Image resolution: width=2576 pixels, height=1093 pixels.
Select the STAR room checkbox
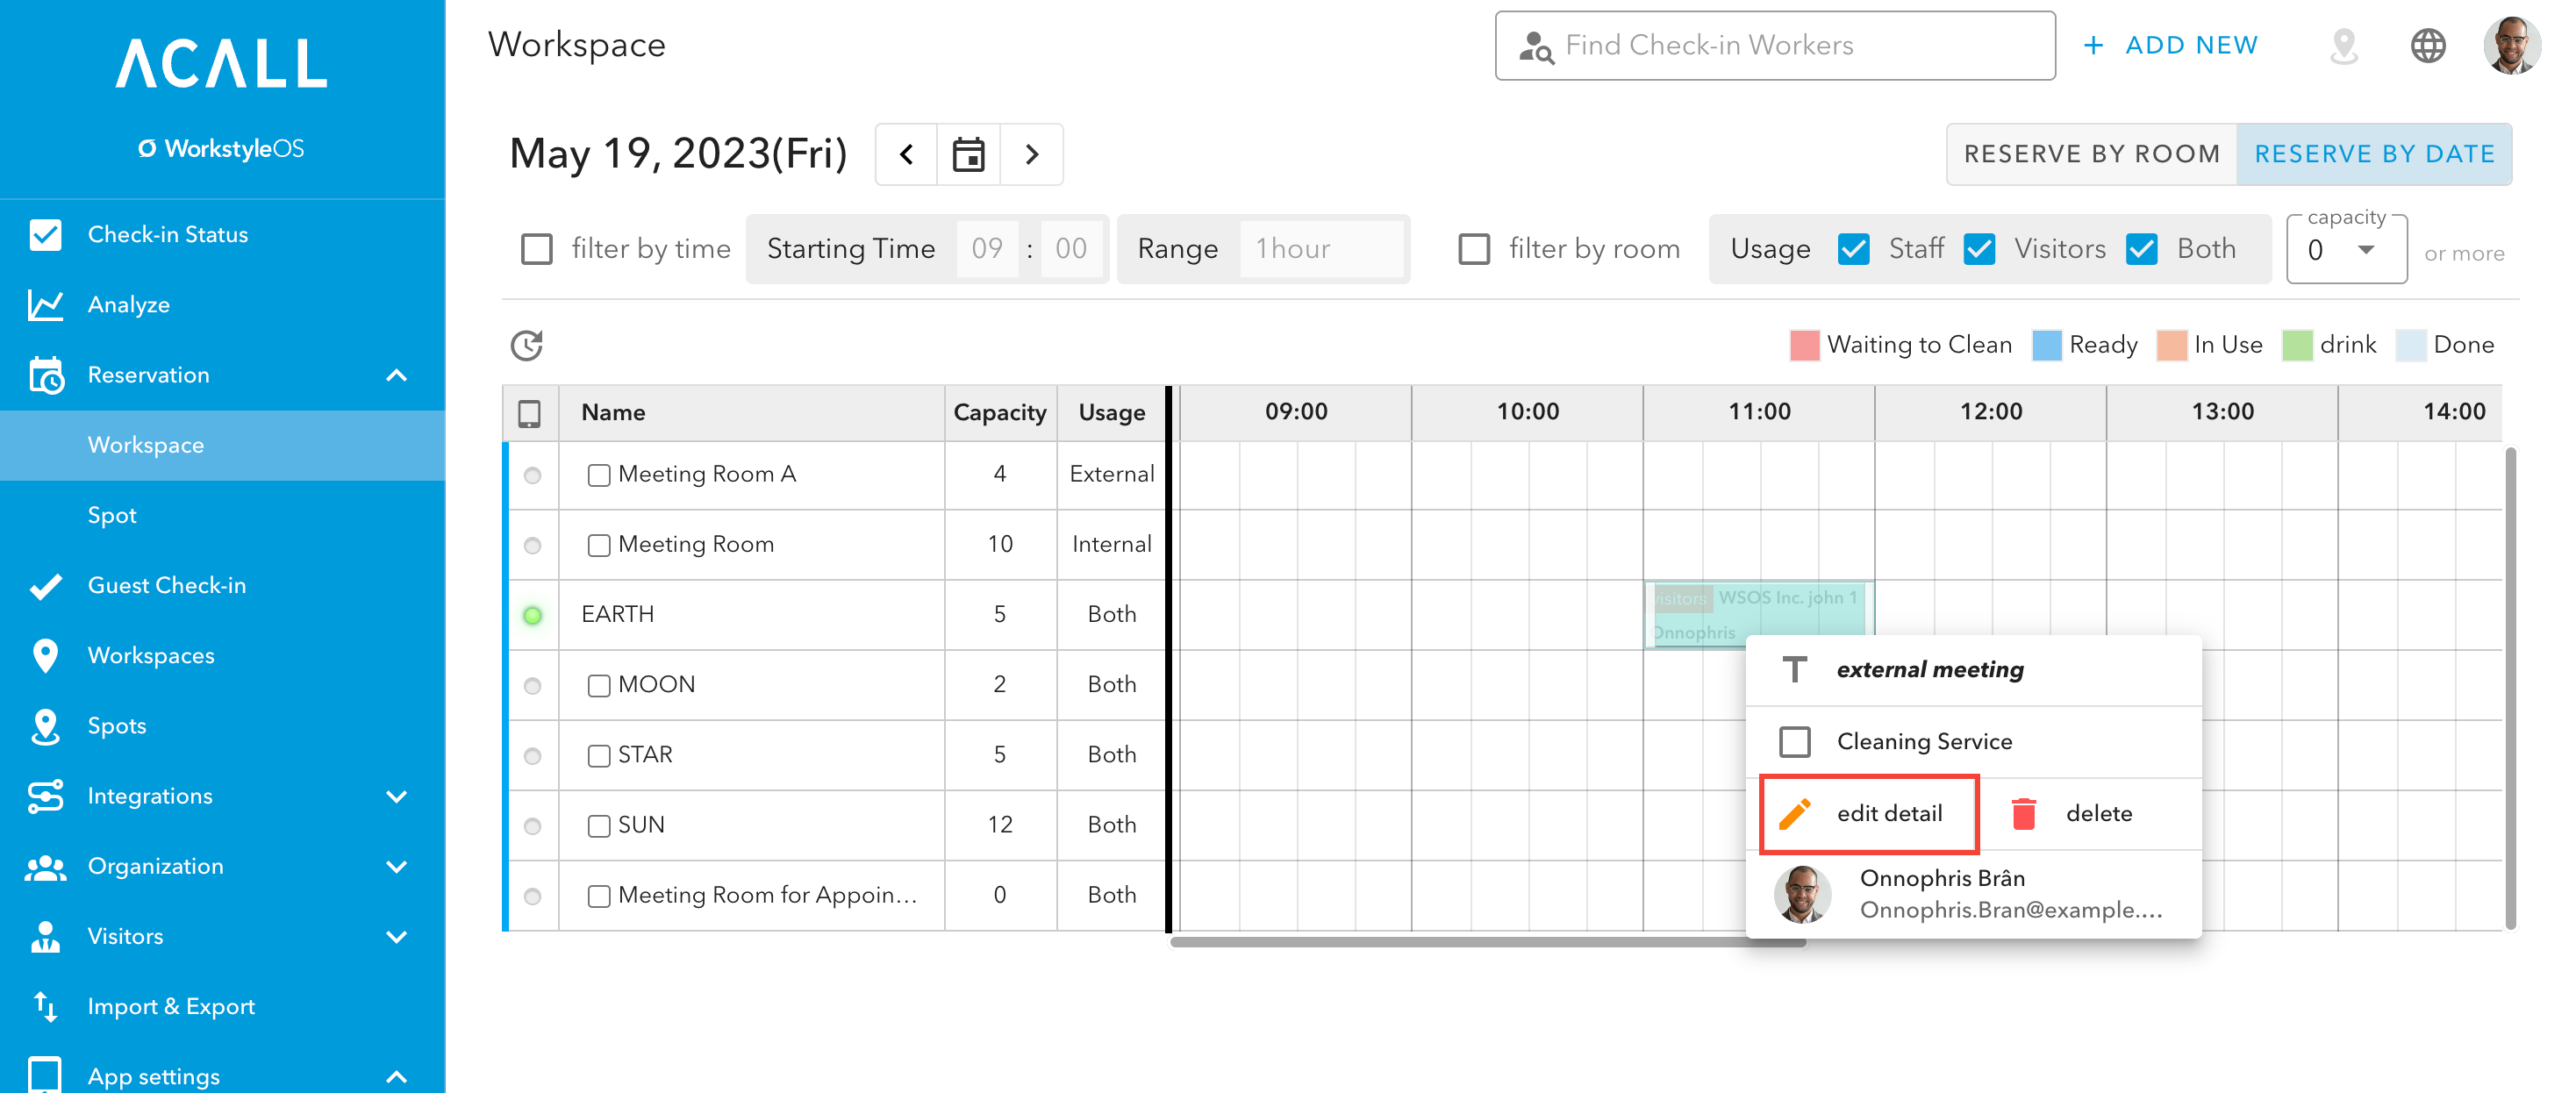(599, 756)
